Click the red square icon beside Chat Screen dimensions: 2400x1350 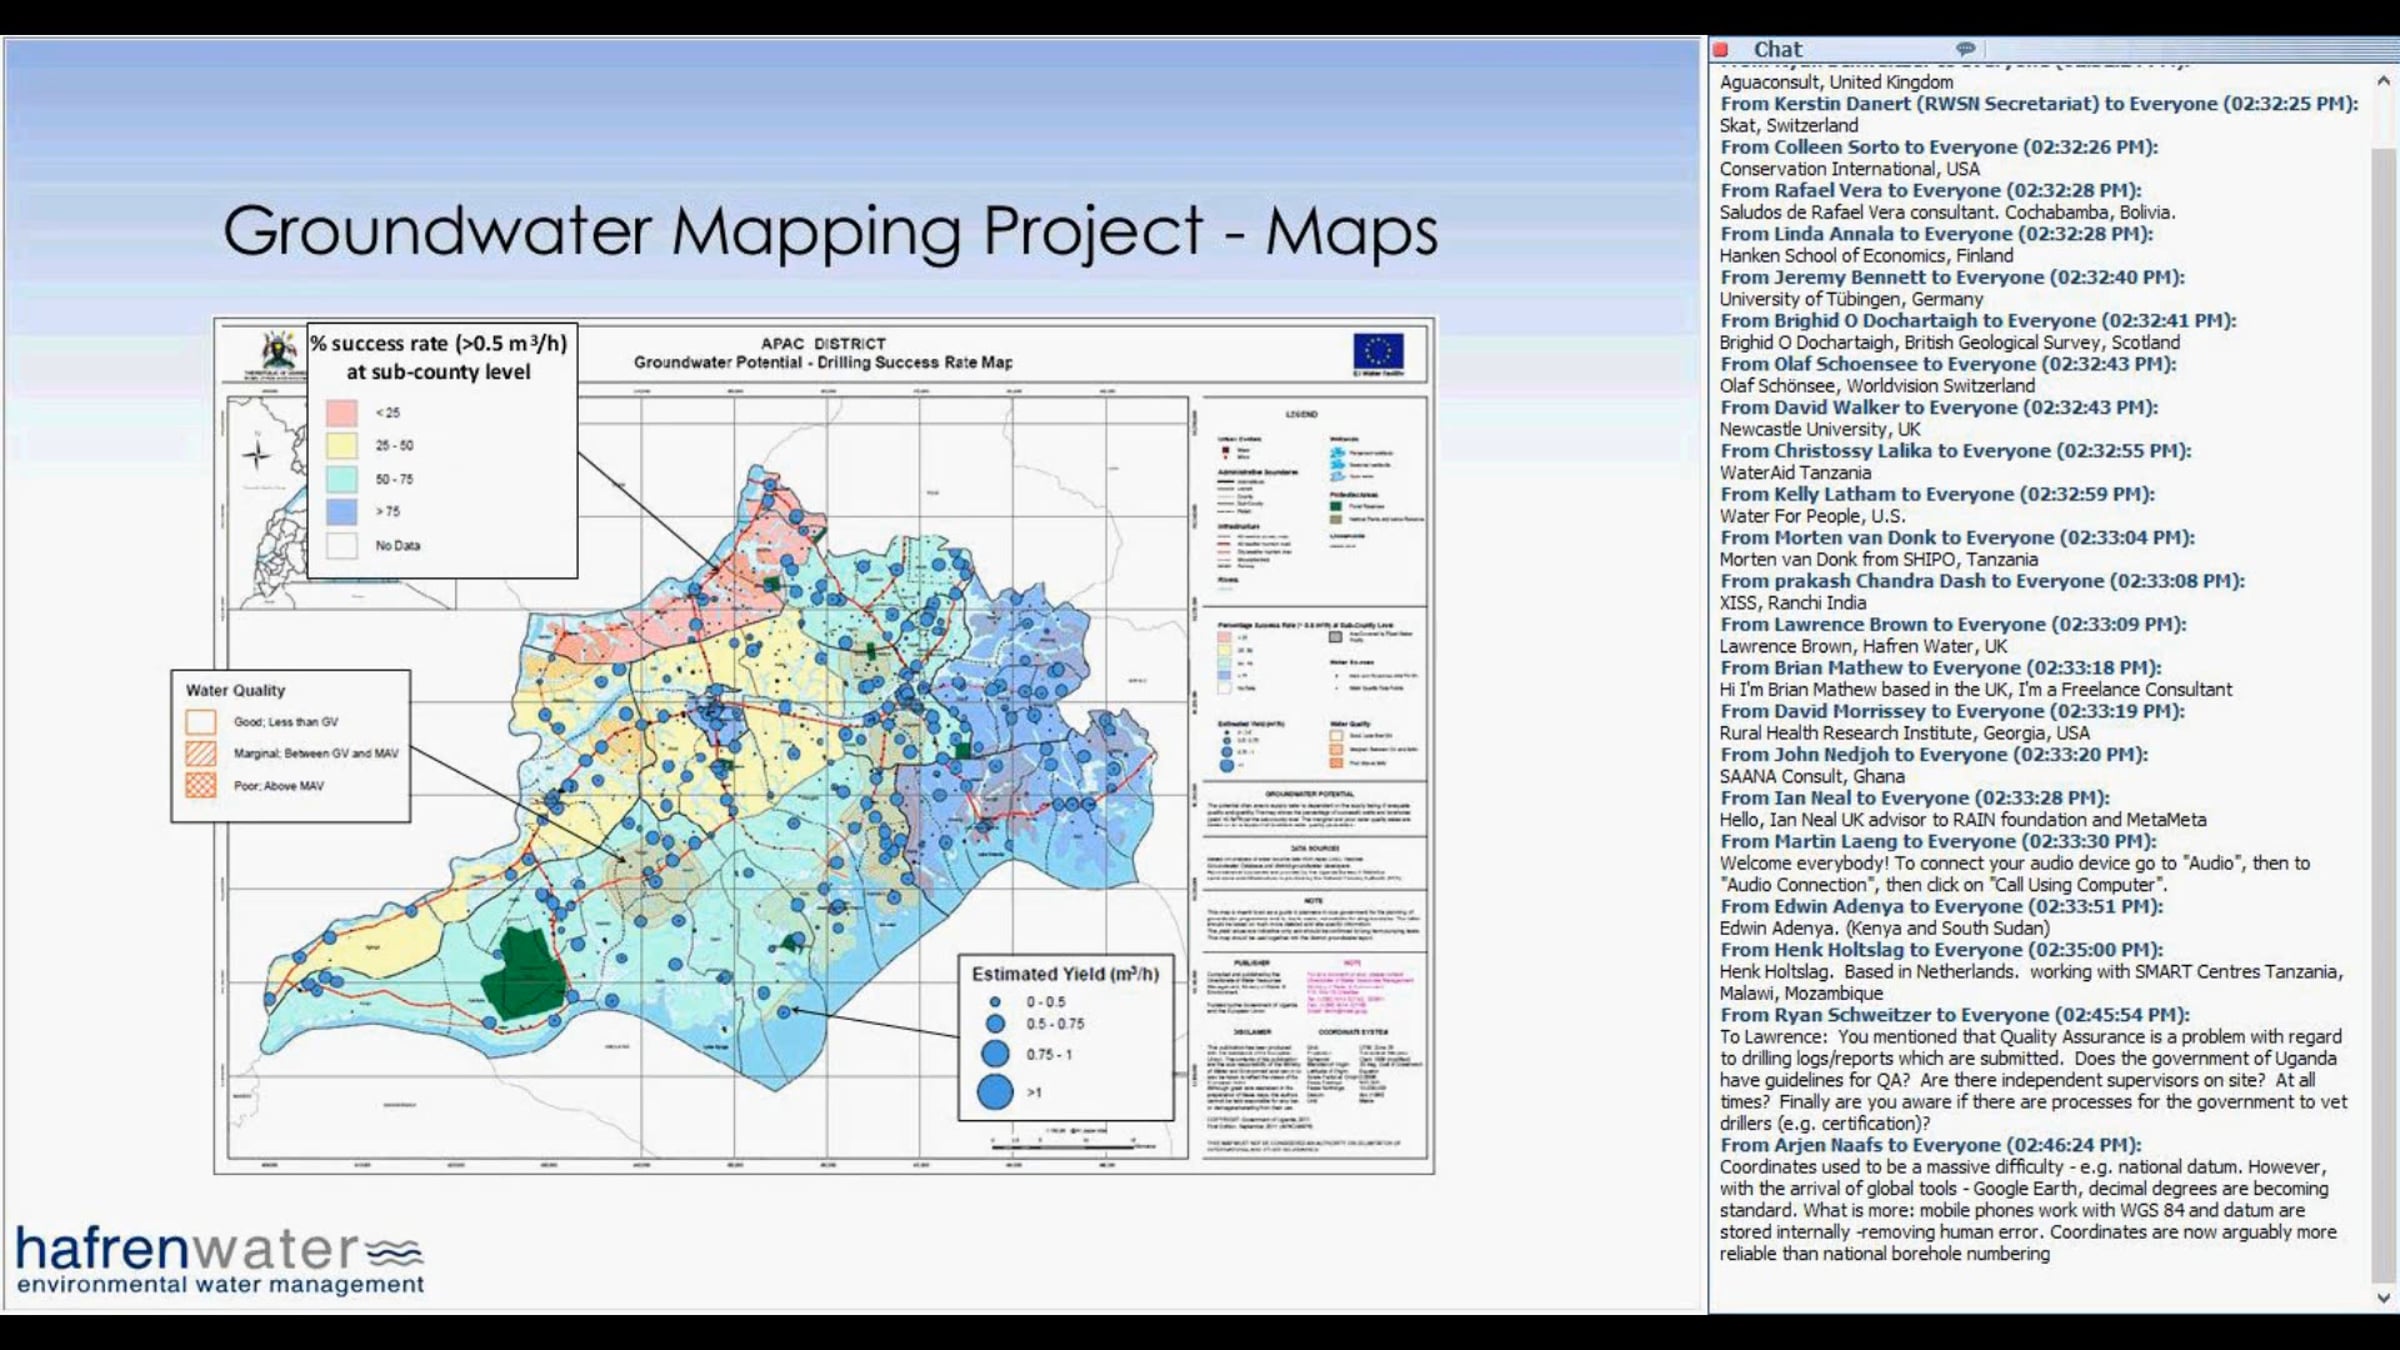point(1721,49)
